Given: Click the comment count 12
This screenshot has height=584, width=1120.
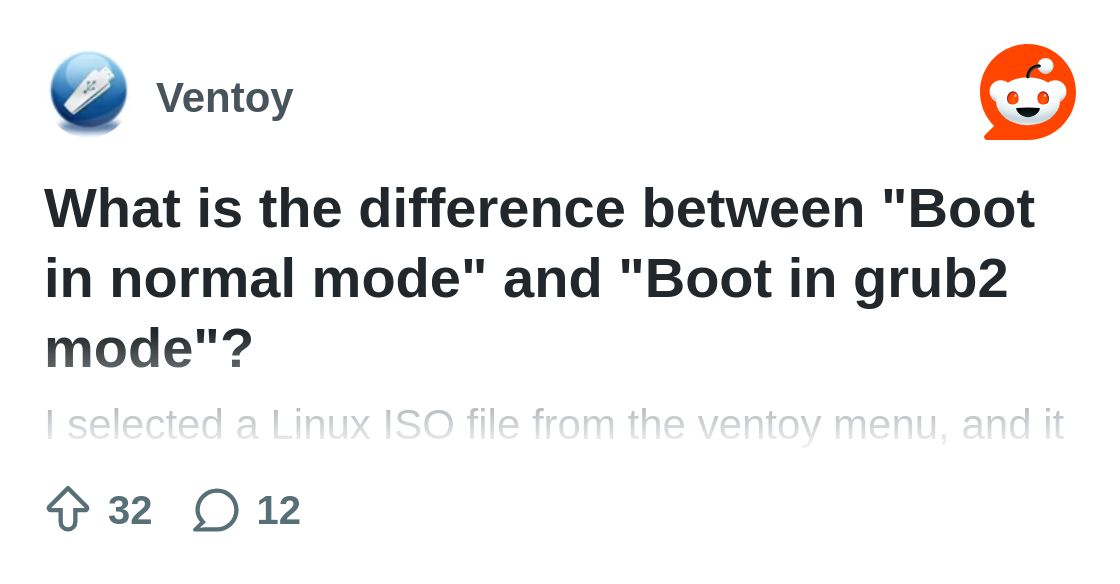Looking at the screenshot, I should pyautogui.click(x=279, y=511).
